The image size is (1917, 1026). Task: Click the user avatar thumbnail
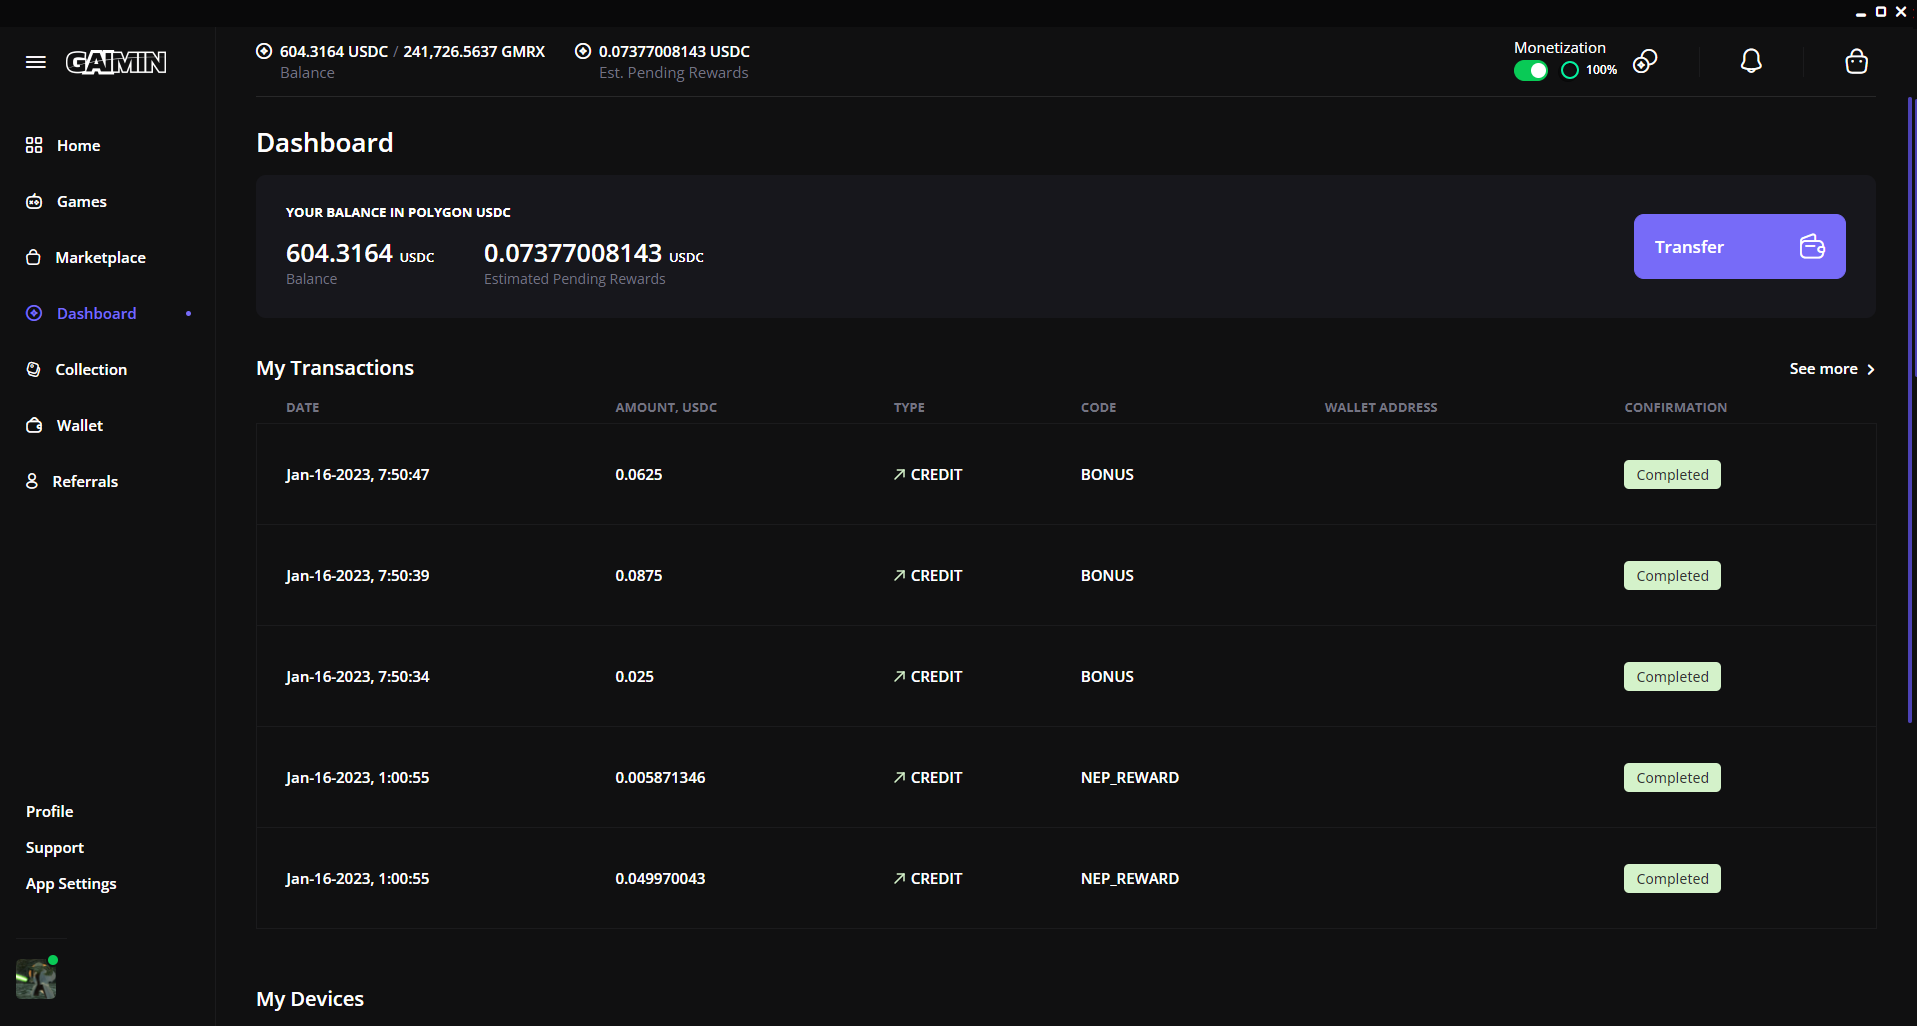point(36,978)
